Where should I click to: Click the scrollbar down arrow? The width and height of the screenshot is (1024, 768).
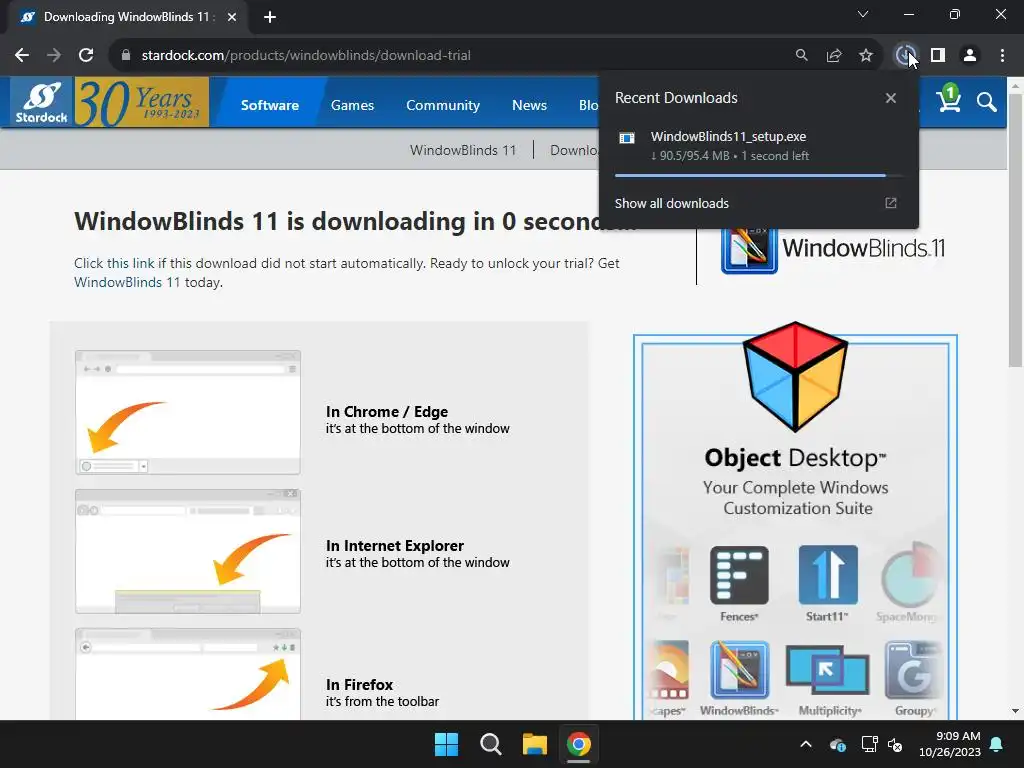click(x=1015, y=711)
